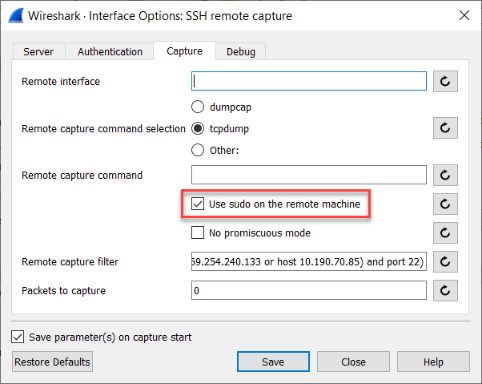Image resolution: width=482 pixels, height=384 pixels.
Task: Open the Authentication tab
Action: pos(110,52)
